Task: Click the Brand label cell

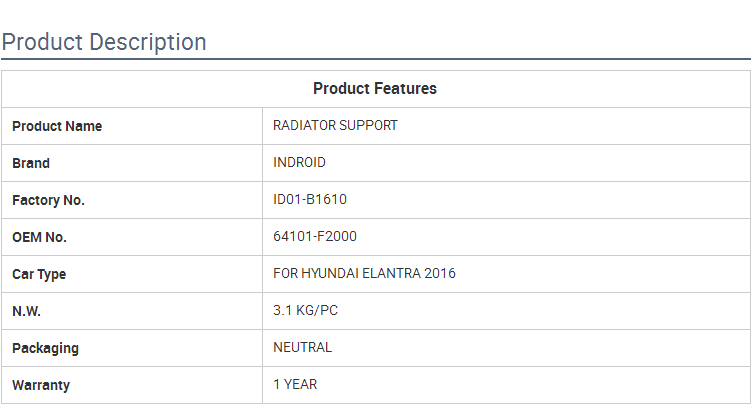Action: [x=31, y=163]
